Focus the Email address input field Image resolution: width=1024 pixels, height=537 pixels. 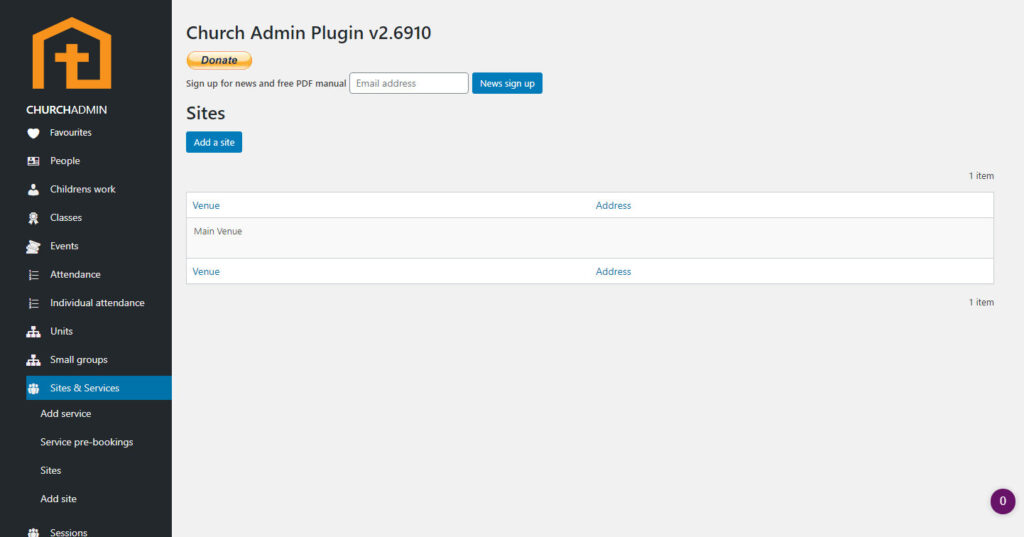[409, 83]
